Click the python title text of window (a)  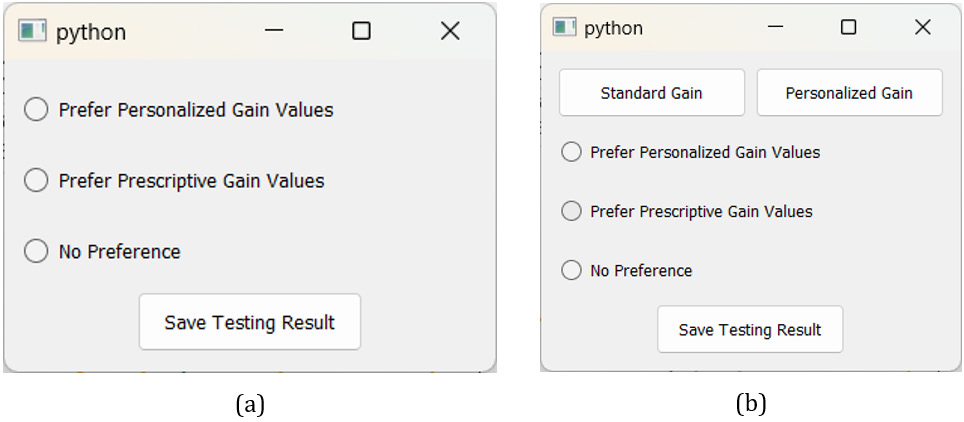tap(91, 32)
